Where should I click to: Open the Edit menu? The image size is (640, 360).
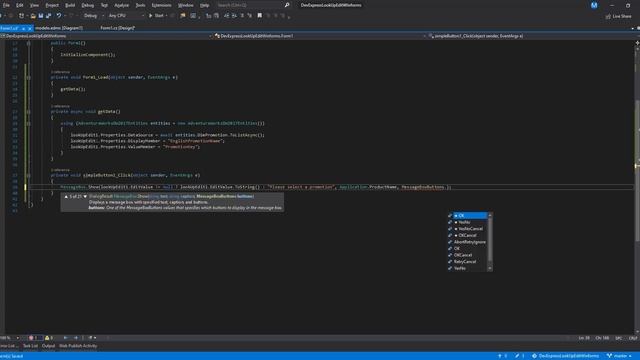(20, 5)
